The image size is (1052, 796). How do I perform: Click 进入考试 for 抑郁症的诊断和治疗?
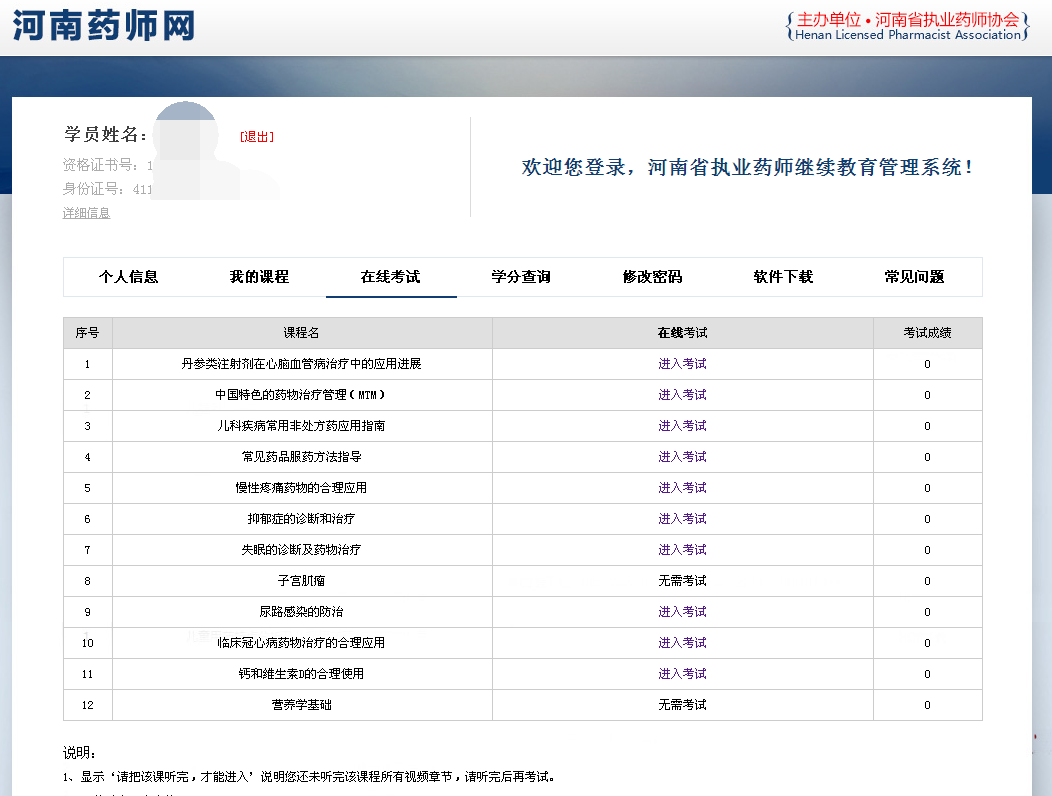click(682, 519)
